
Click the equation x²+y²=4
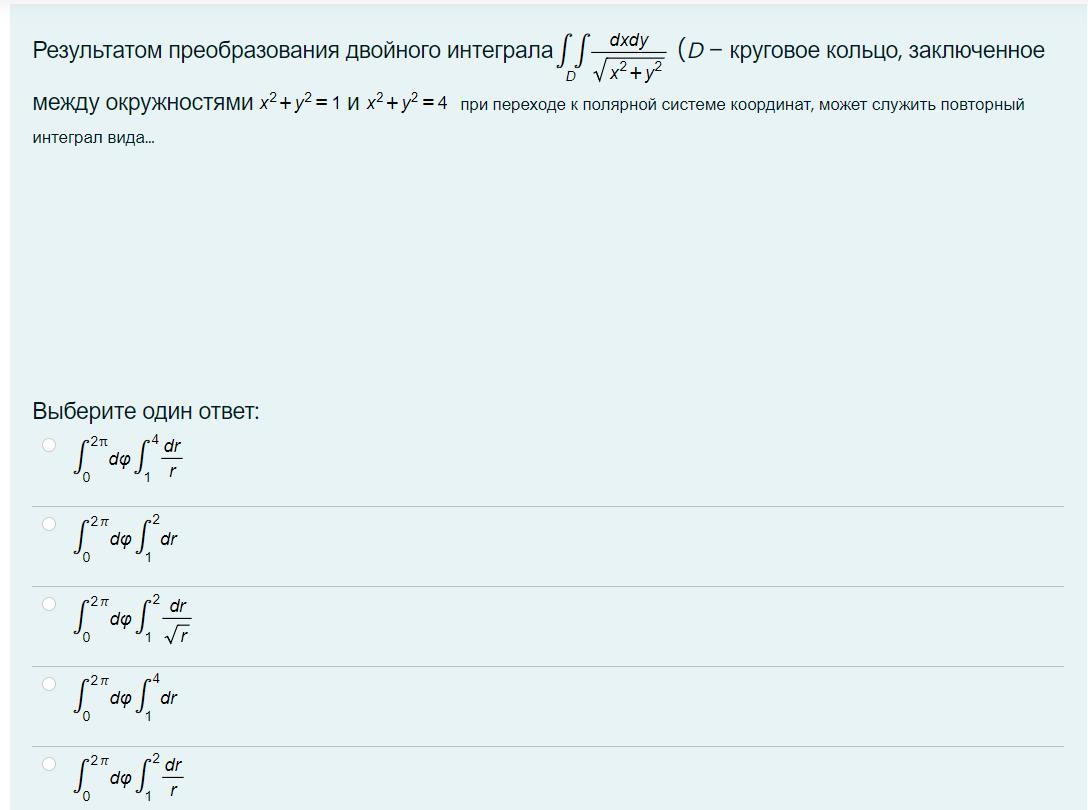click(407, 104)
